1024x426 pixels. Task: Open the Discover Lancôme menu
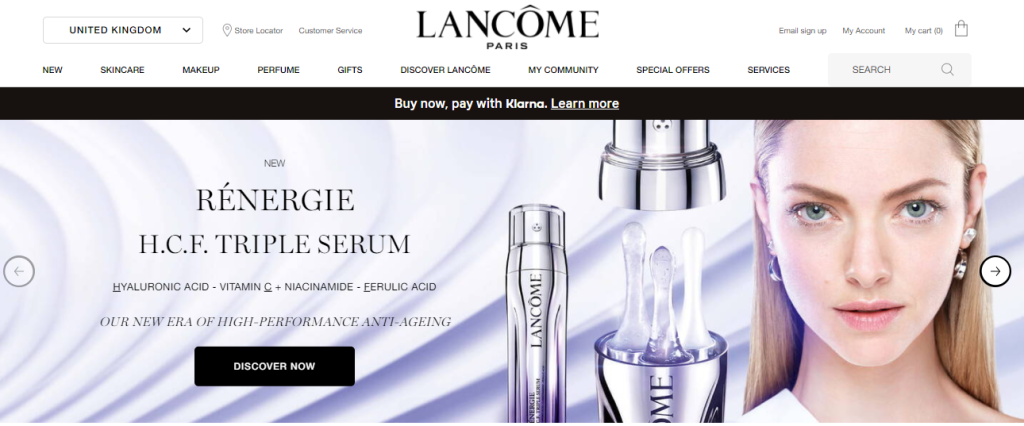pos(445,70)
